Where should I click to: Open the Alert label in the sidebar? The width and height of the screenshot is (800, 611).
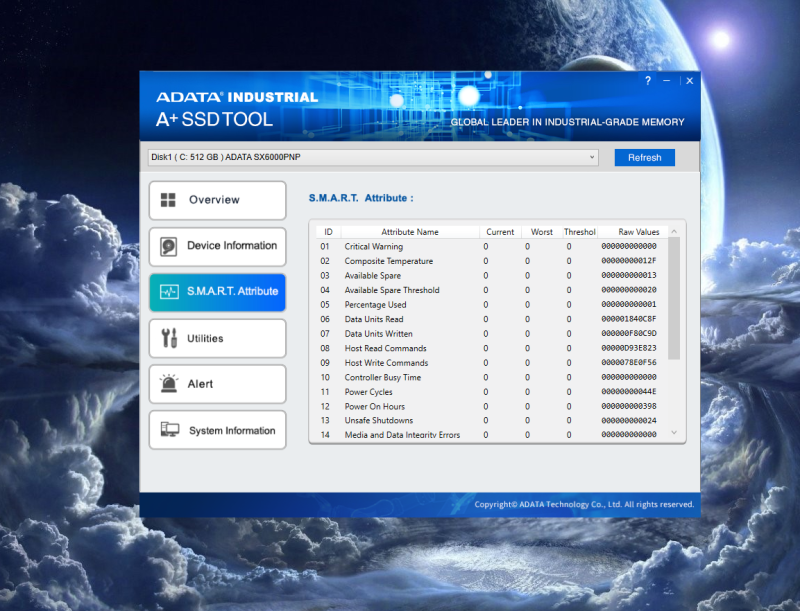tap(200, 384)
